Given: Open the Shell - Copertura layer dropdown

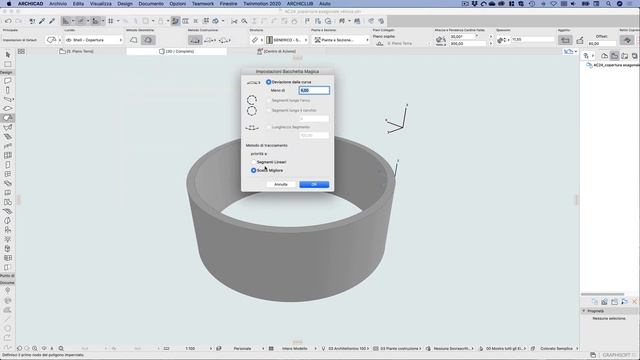Looking at the screenshot, I should pos(94,40).
